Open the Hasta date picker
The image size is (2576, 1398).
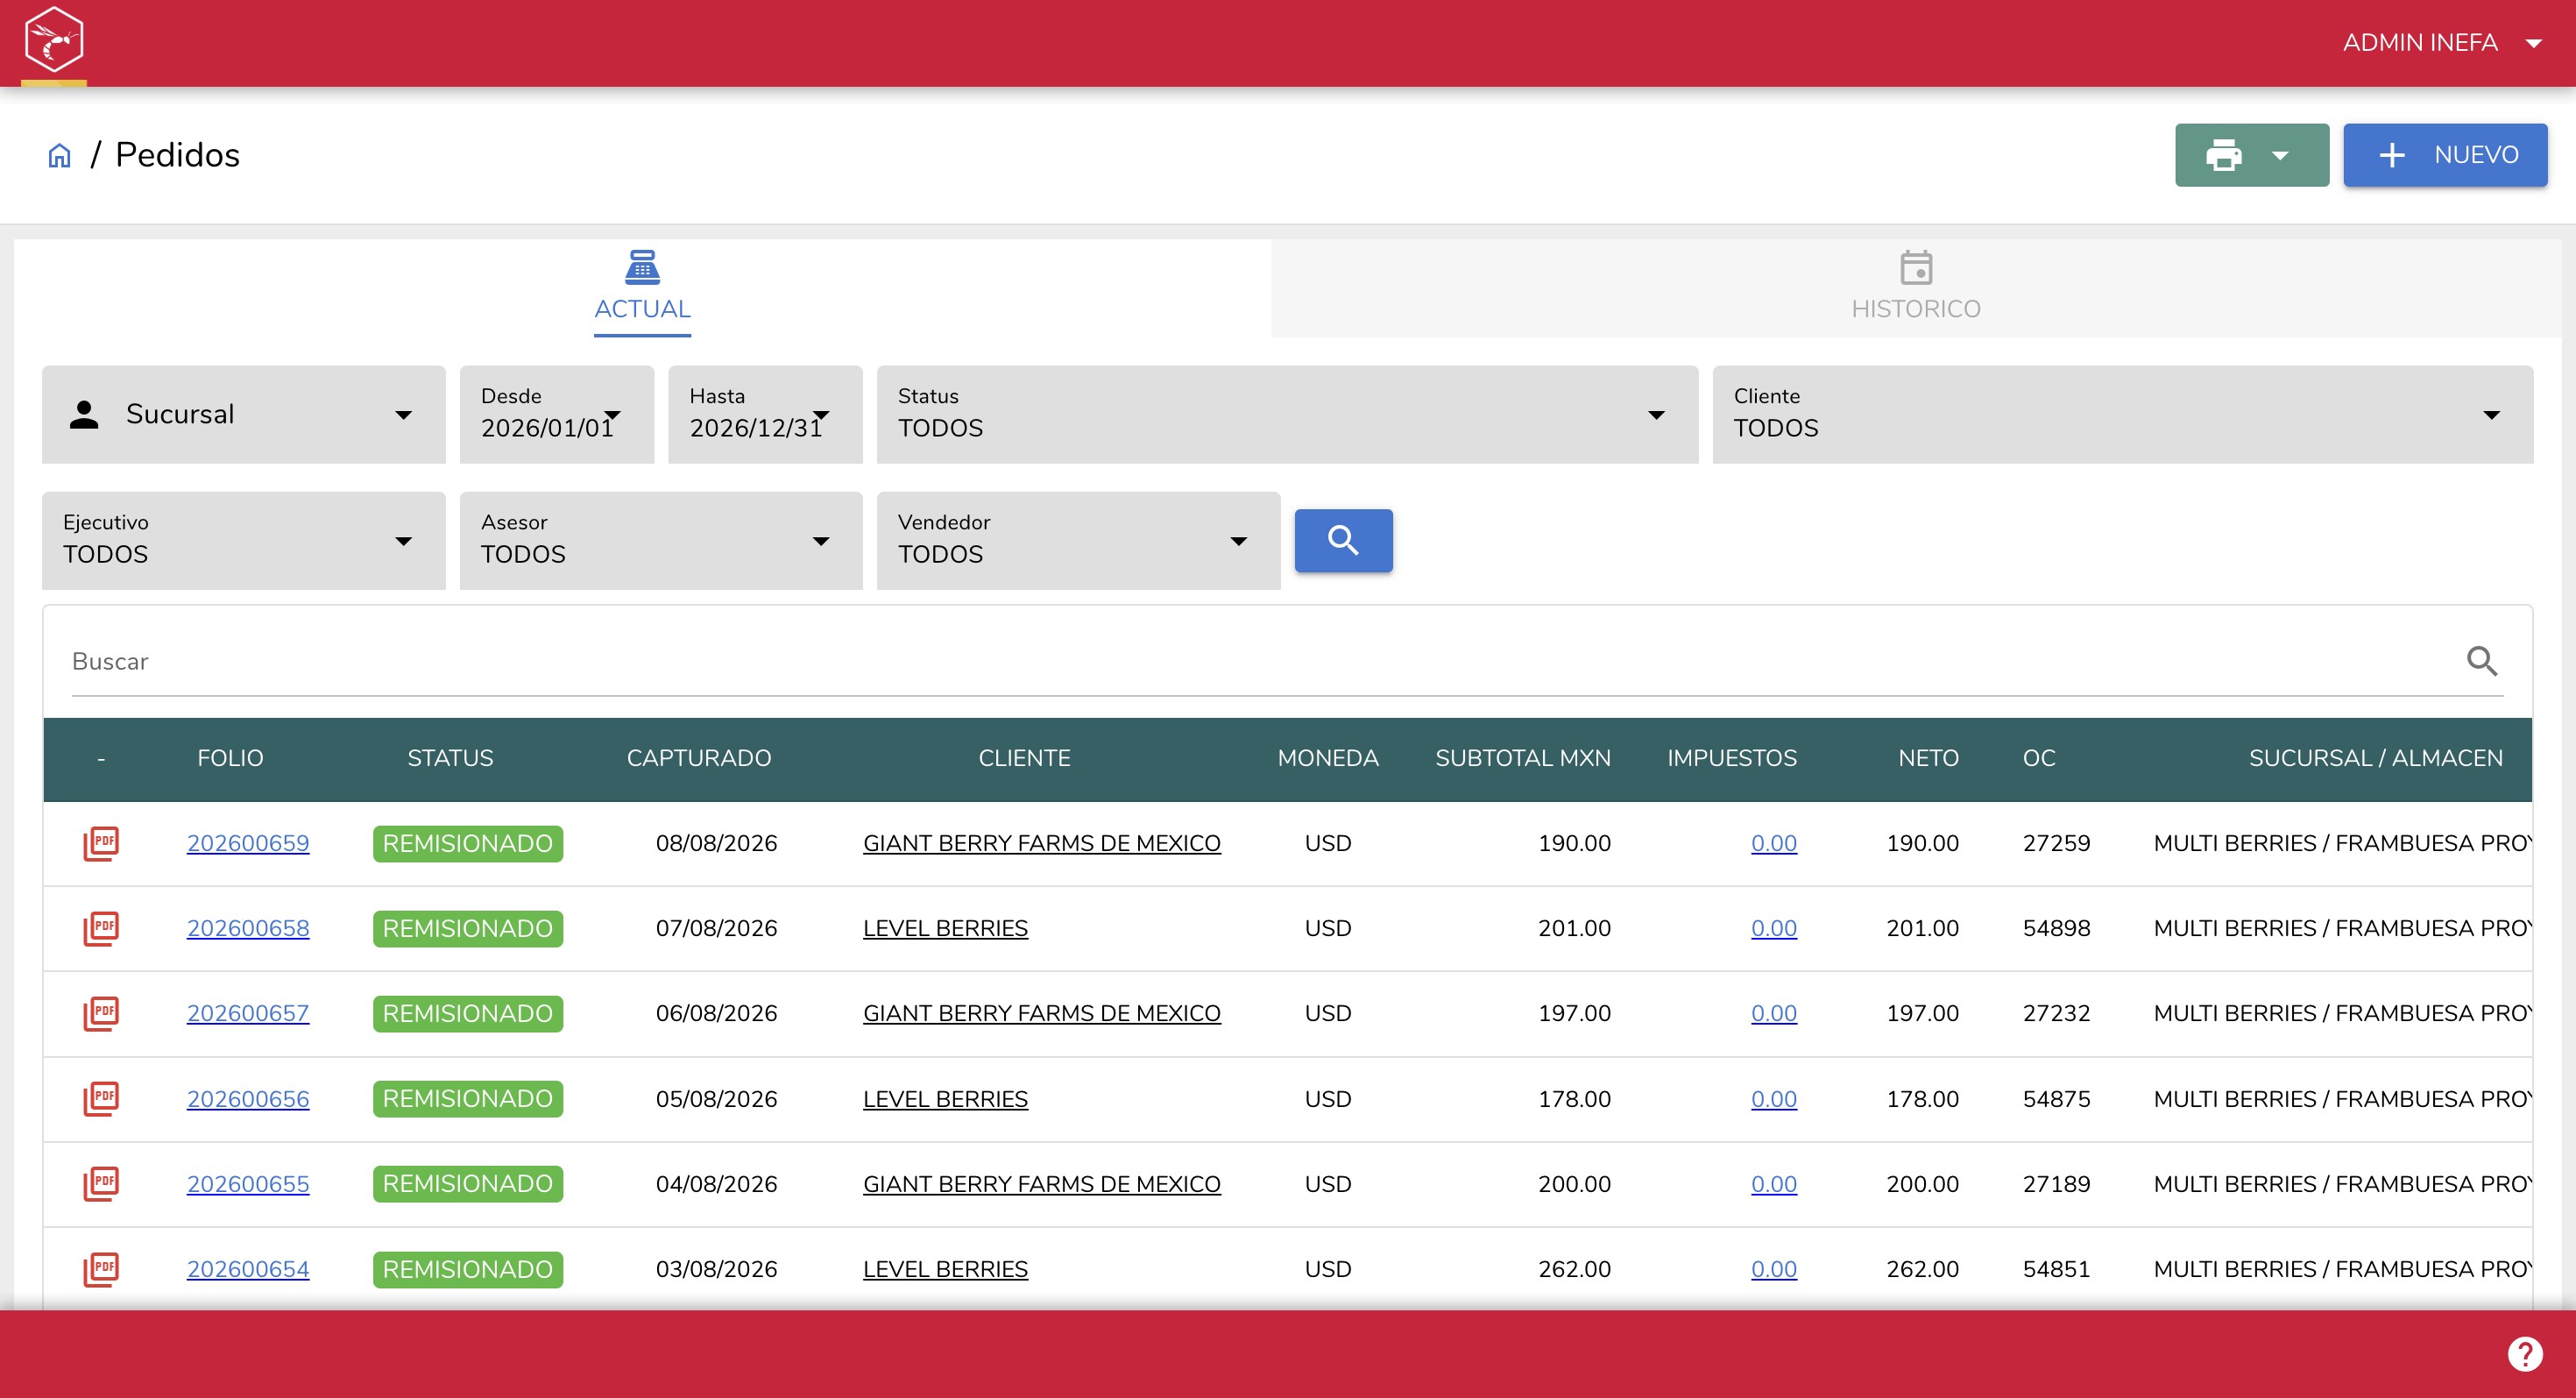tap(765, 414)
